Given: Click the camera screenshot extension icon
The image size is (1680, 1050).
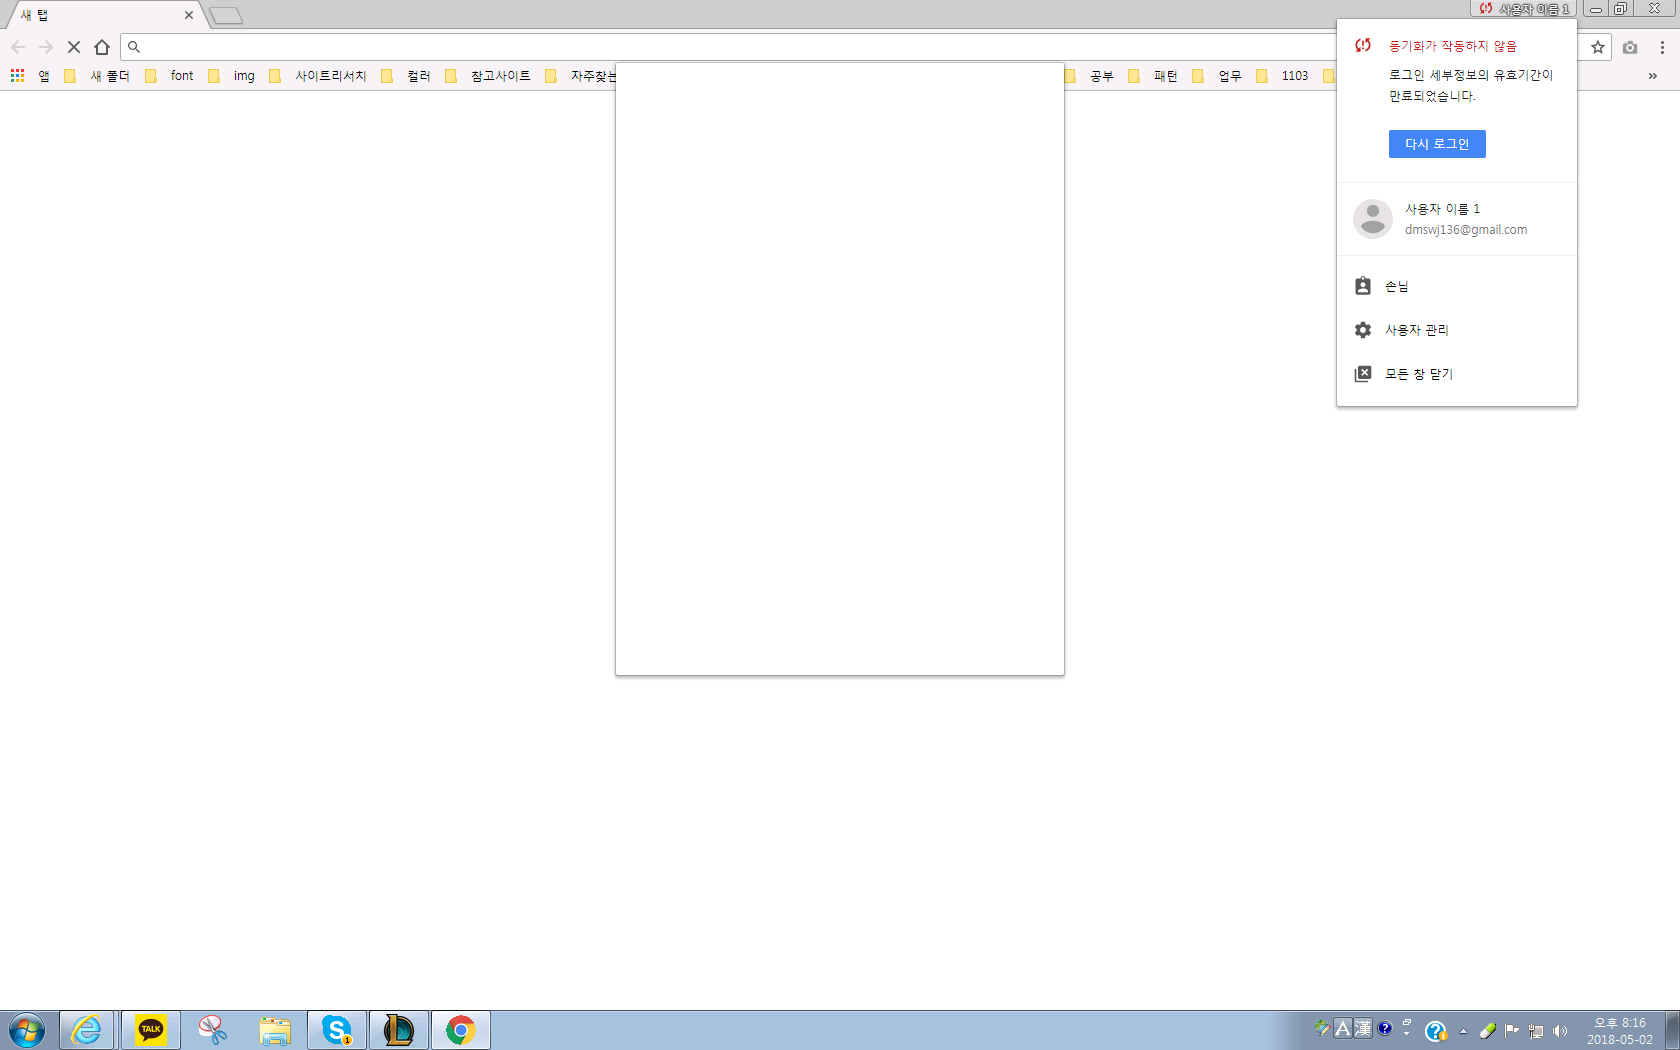Looking at the screenshot, I should [x=1630, y=47].
